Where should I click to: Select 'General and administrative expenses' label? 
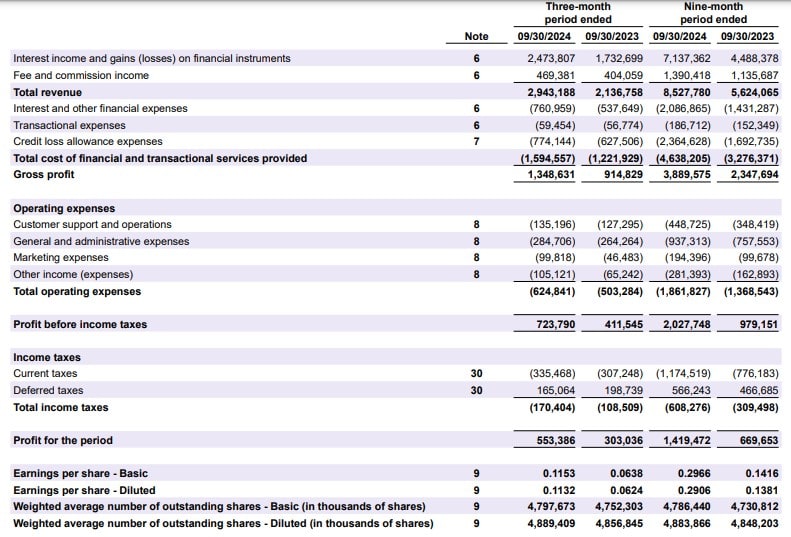point(101,242)
